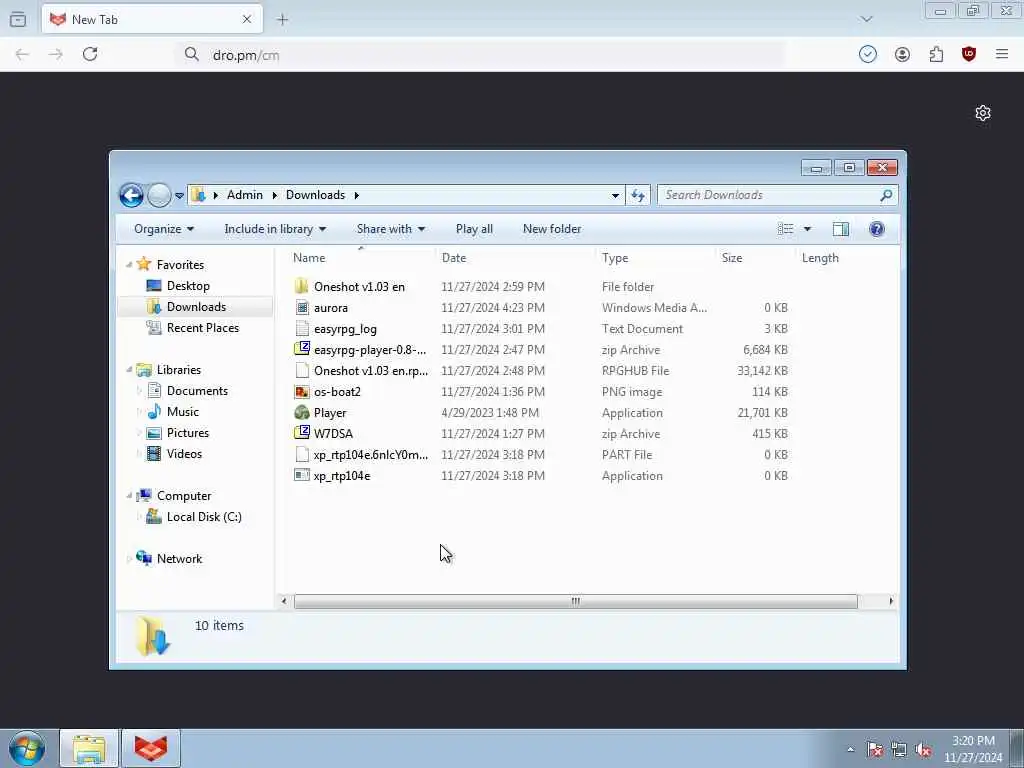This screenshot has width=1024, height=768.
Task: Open the browser extensions puzzle icon
Action: [x=936, y=55]
